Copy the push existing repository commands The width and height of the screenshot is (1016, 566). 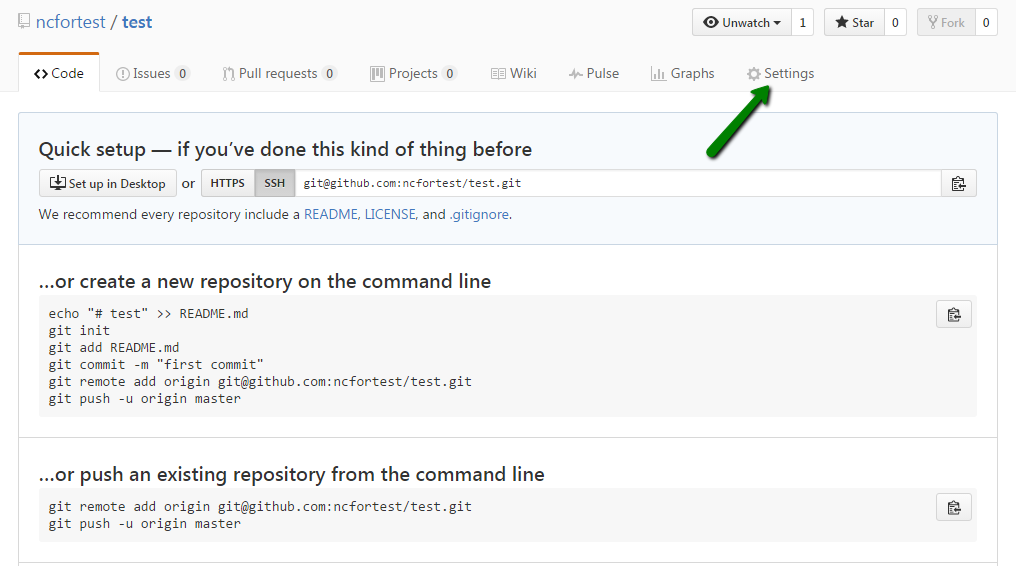(954, 508)
